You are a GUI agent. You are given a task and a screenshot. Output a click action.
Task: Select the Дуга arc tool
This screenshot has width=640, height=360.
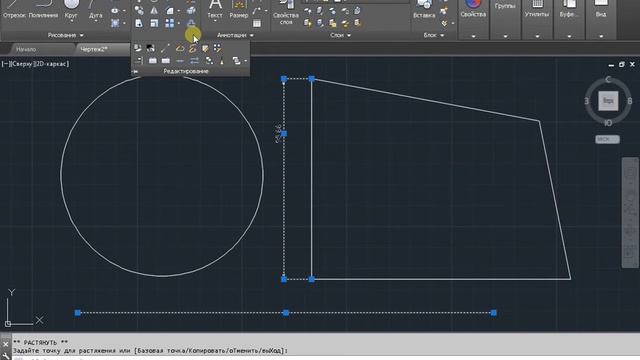(96, 10)
